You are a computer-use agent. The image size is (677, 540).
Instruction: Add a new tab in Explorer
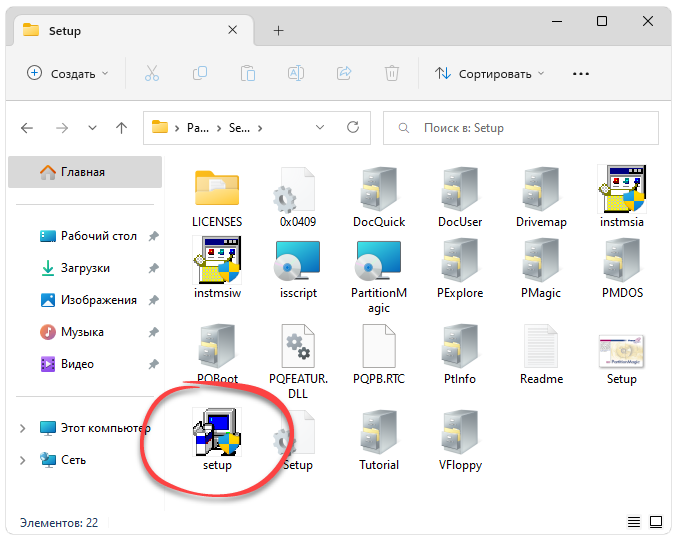pyautogui.click(x=278, y=30)
